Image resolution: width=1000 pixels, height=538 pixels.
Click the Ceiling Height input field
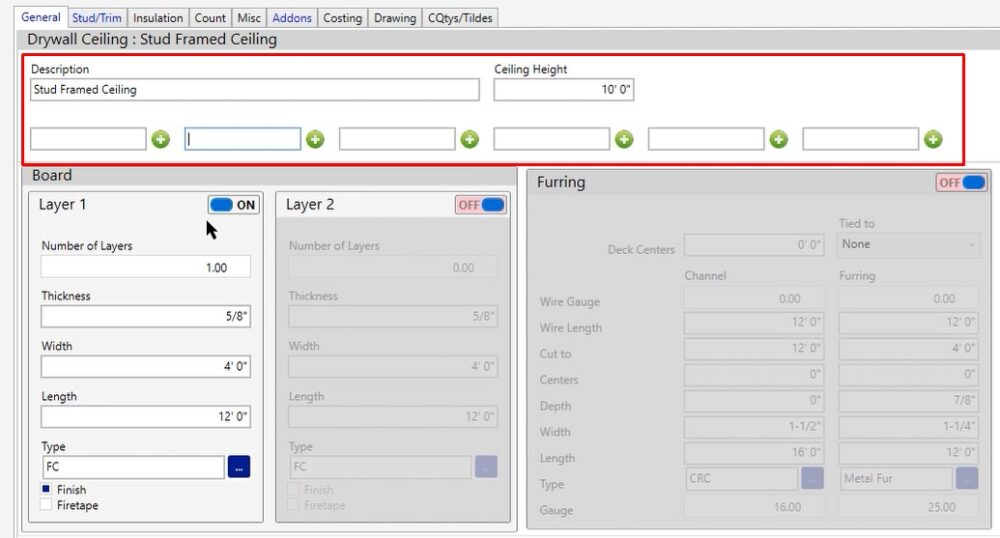pyautogui.click(x=563, y=90)
